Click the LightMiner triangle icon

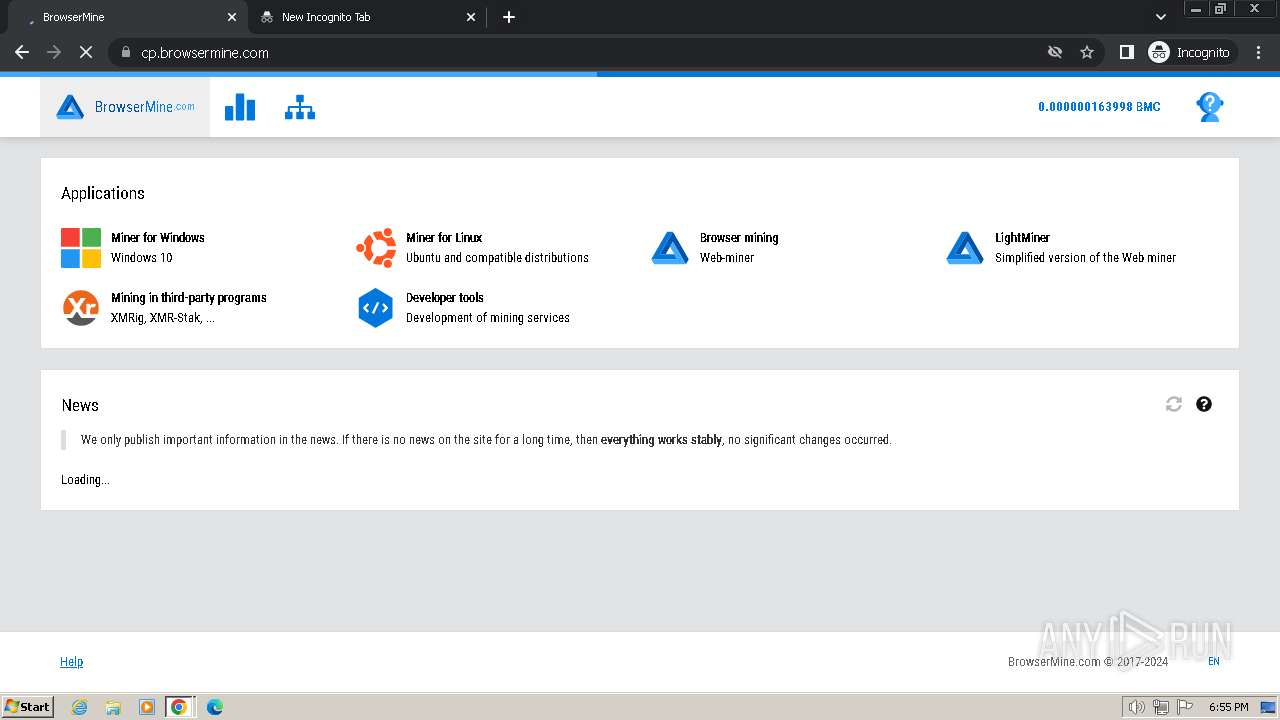[x=965, y=248]
